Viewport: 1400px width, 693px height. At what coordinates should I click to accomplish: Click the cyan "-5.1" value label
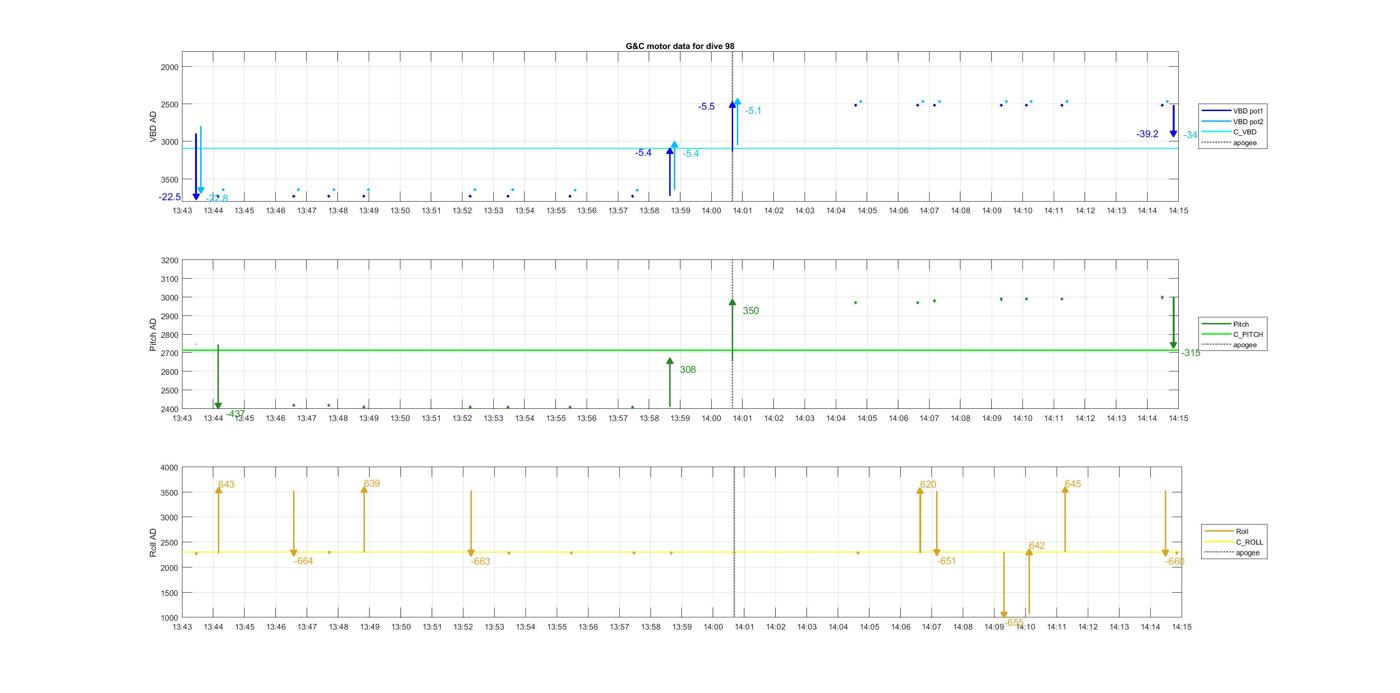[753, 111]
